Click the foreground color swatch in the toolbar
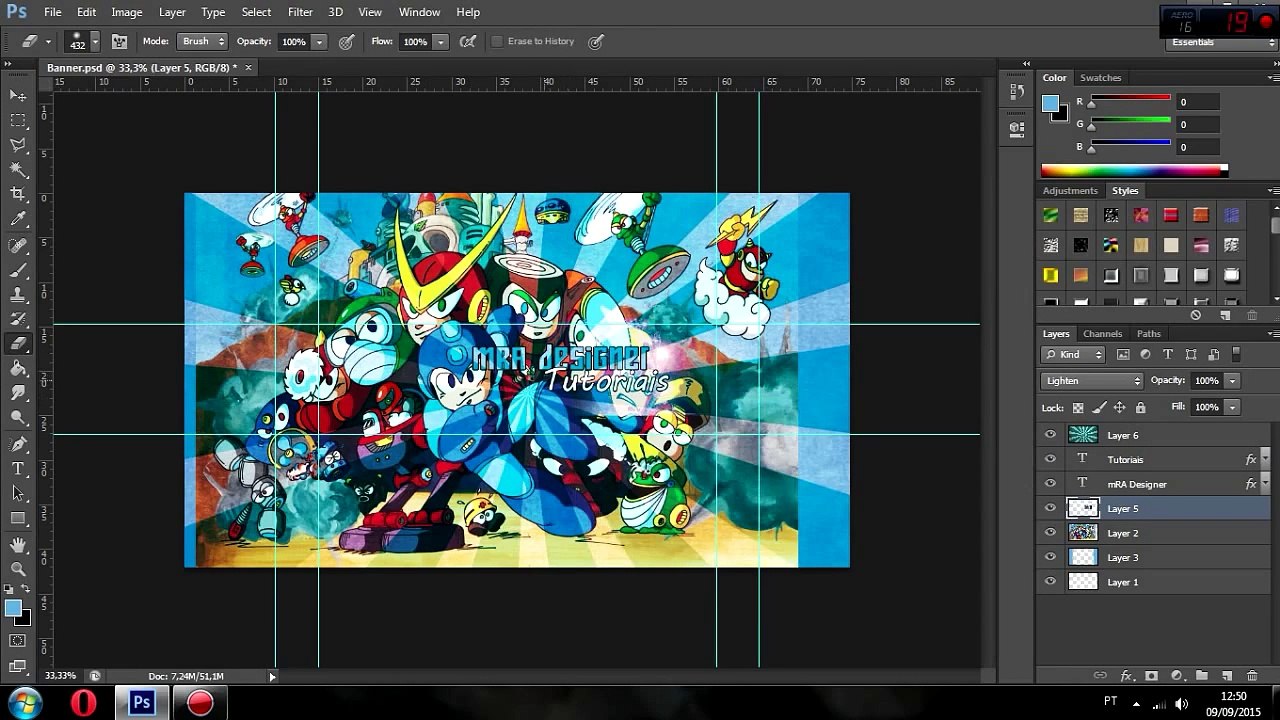Screen dimensions: 1280x720 (x=13, y=608)
